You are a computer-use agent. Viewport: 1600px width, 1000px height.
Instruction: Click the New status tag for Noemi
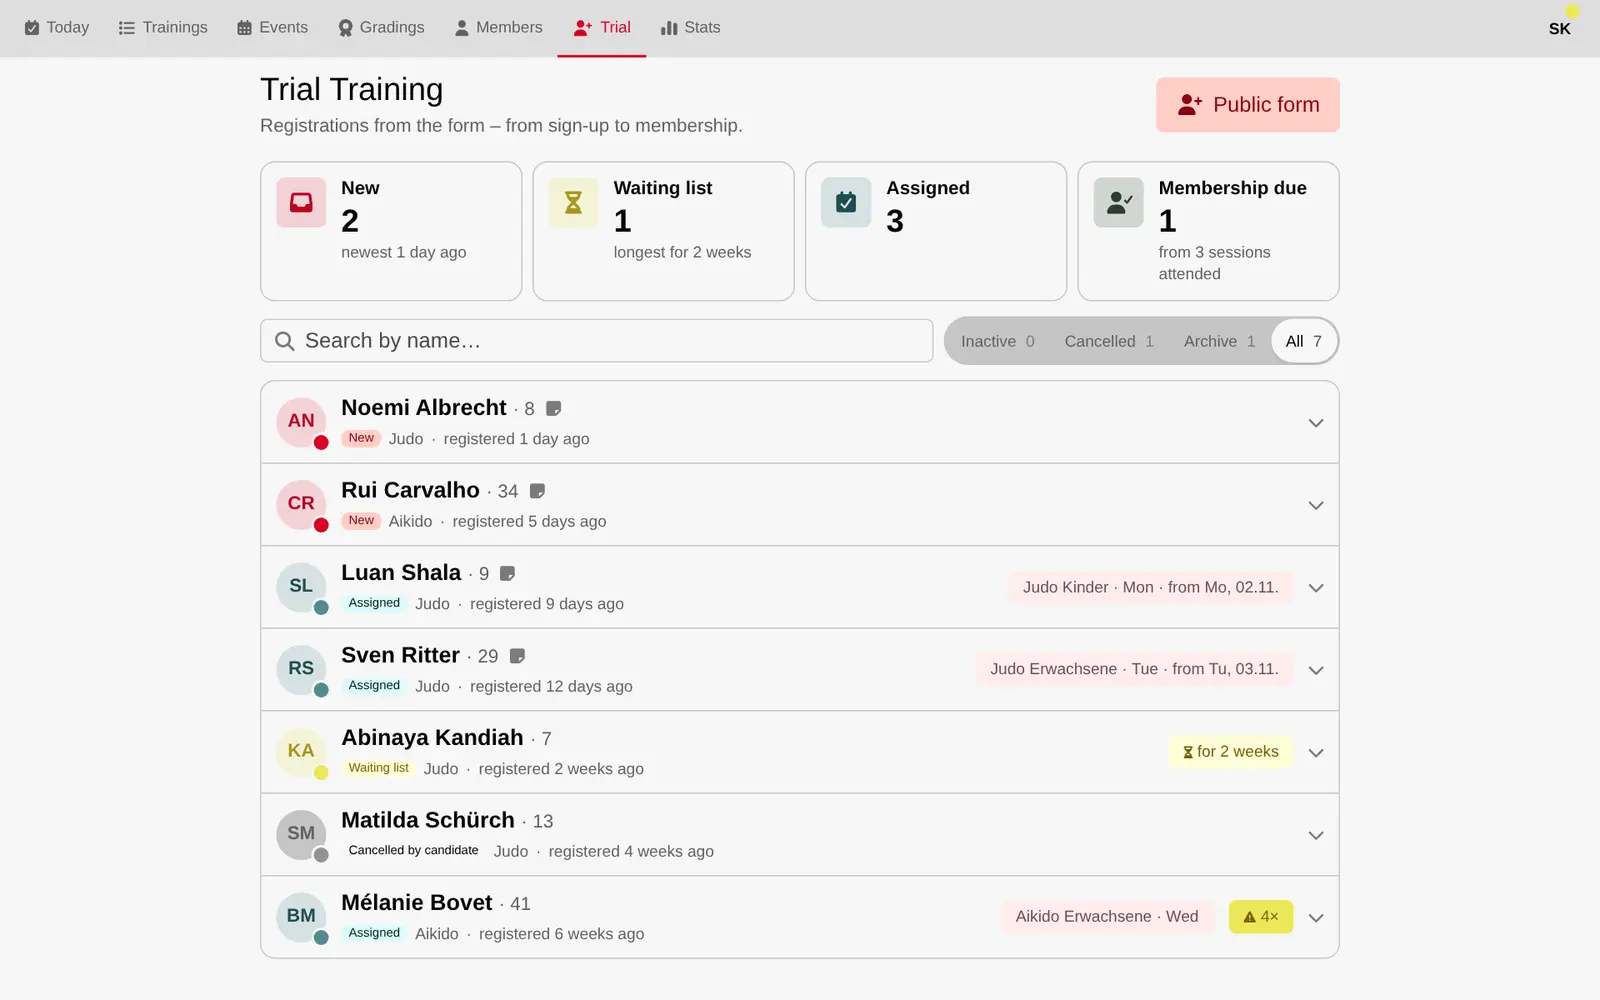[x=361, y=438]
